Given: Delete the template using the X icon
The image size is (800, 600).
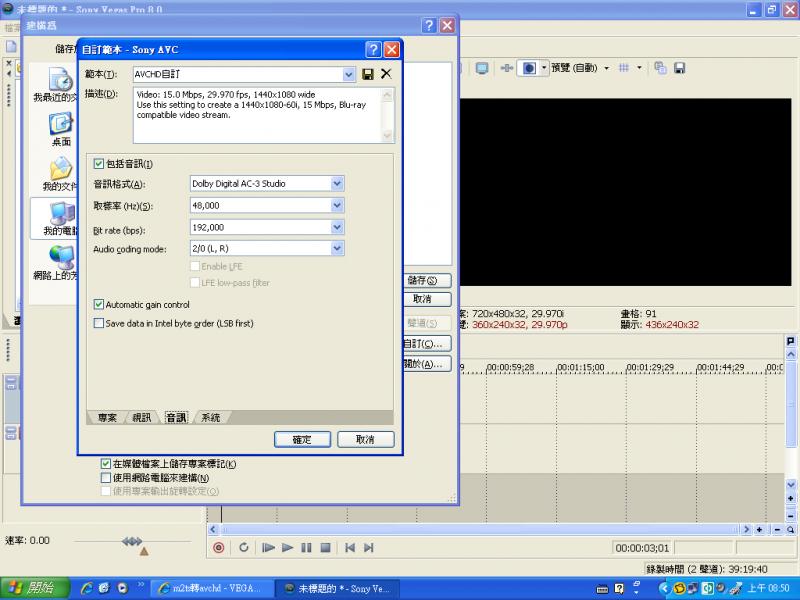Looking at the screenshot, I should coord(386,74).
